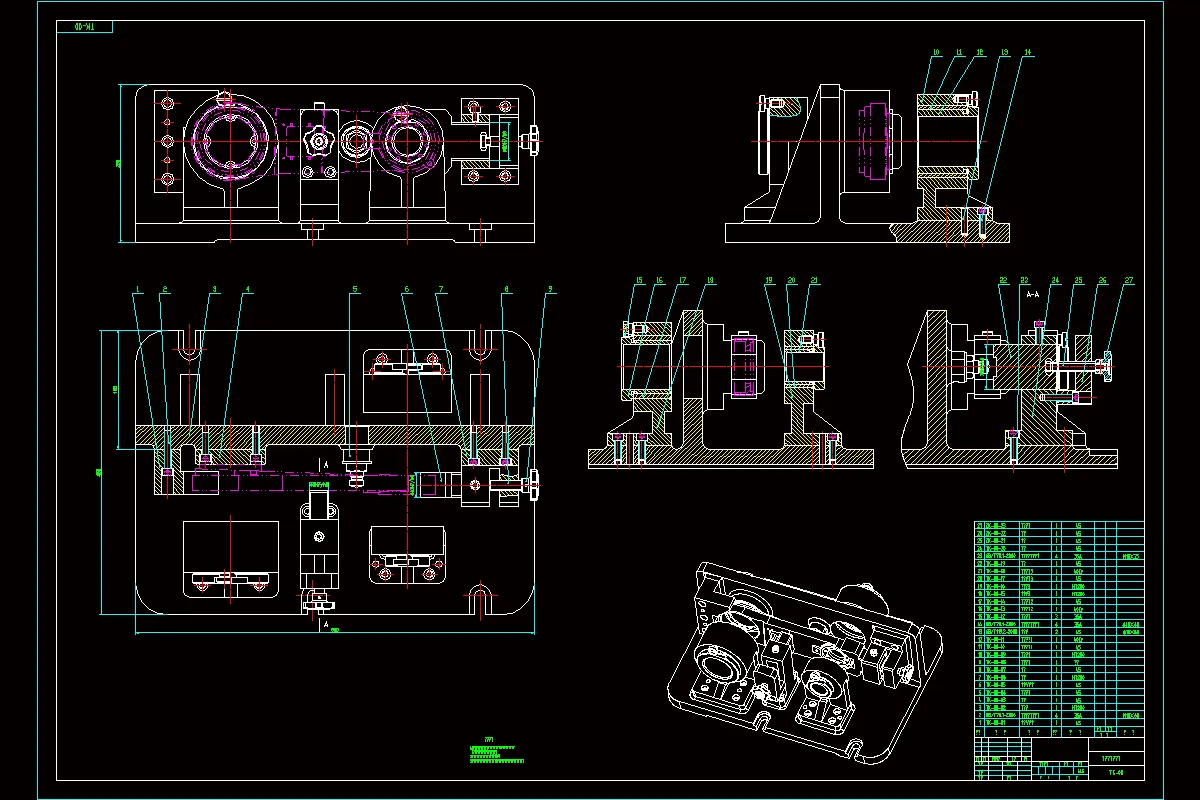Click part balloon number 19
The image size is (1200, 800).
click(x=770, y=281)
